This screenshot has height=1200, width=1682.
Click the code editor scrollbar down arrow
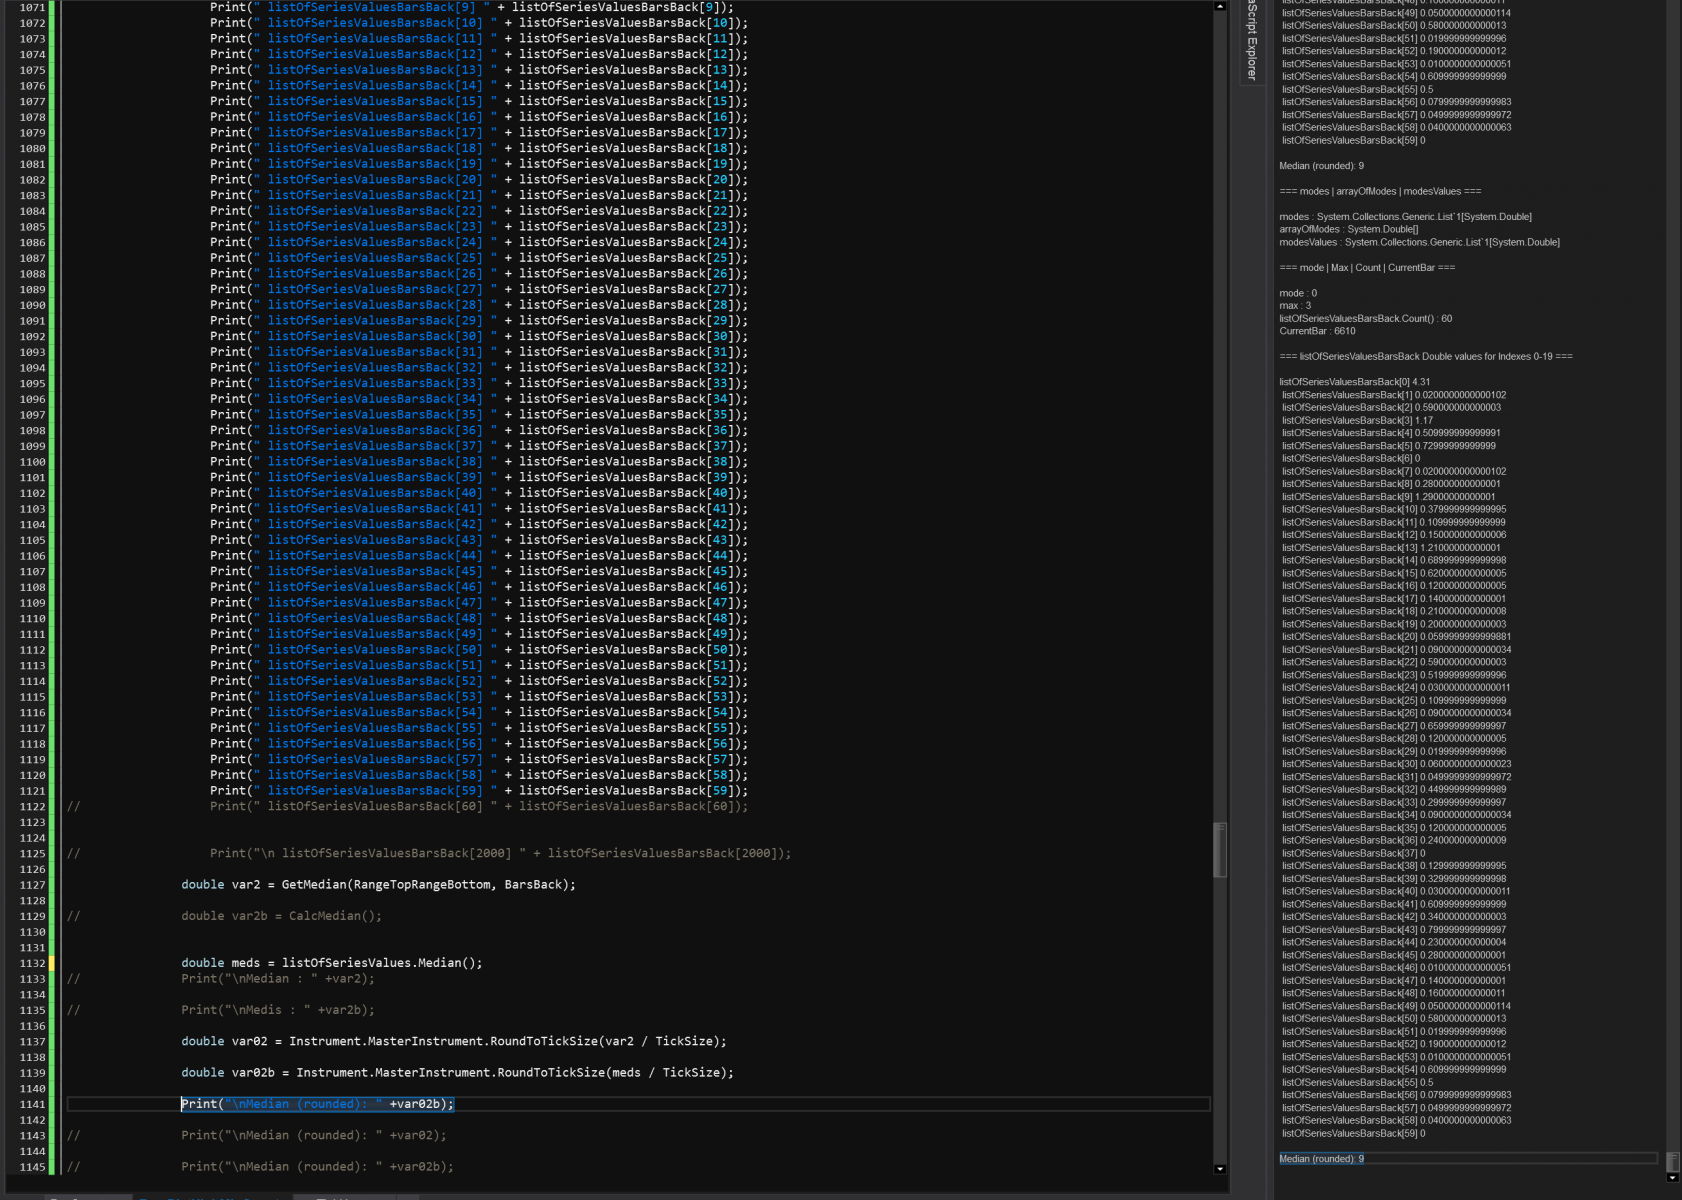pyautogui.click(x=1219, y=1168)
